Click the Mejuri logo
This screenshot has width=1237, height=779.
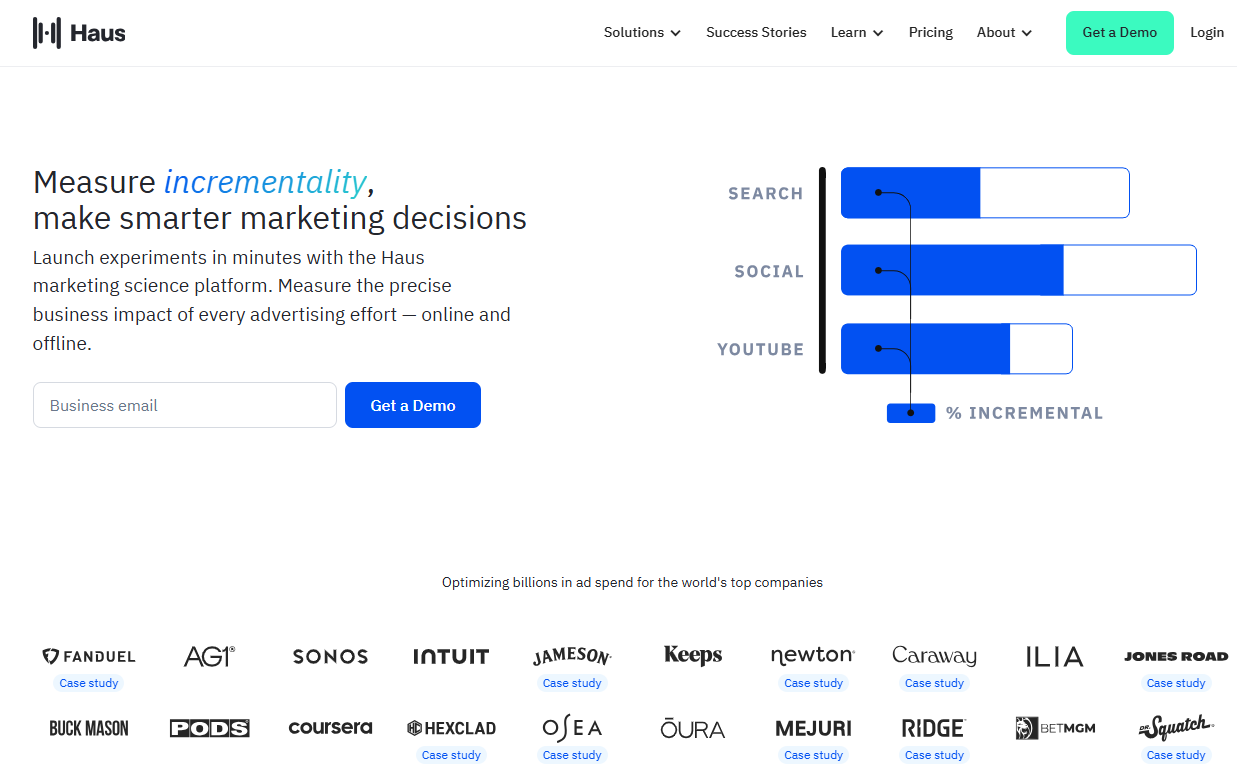pos(813,728)
